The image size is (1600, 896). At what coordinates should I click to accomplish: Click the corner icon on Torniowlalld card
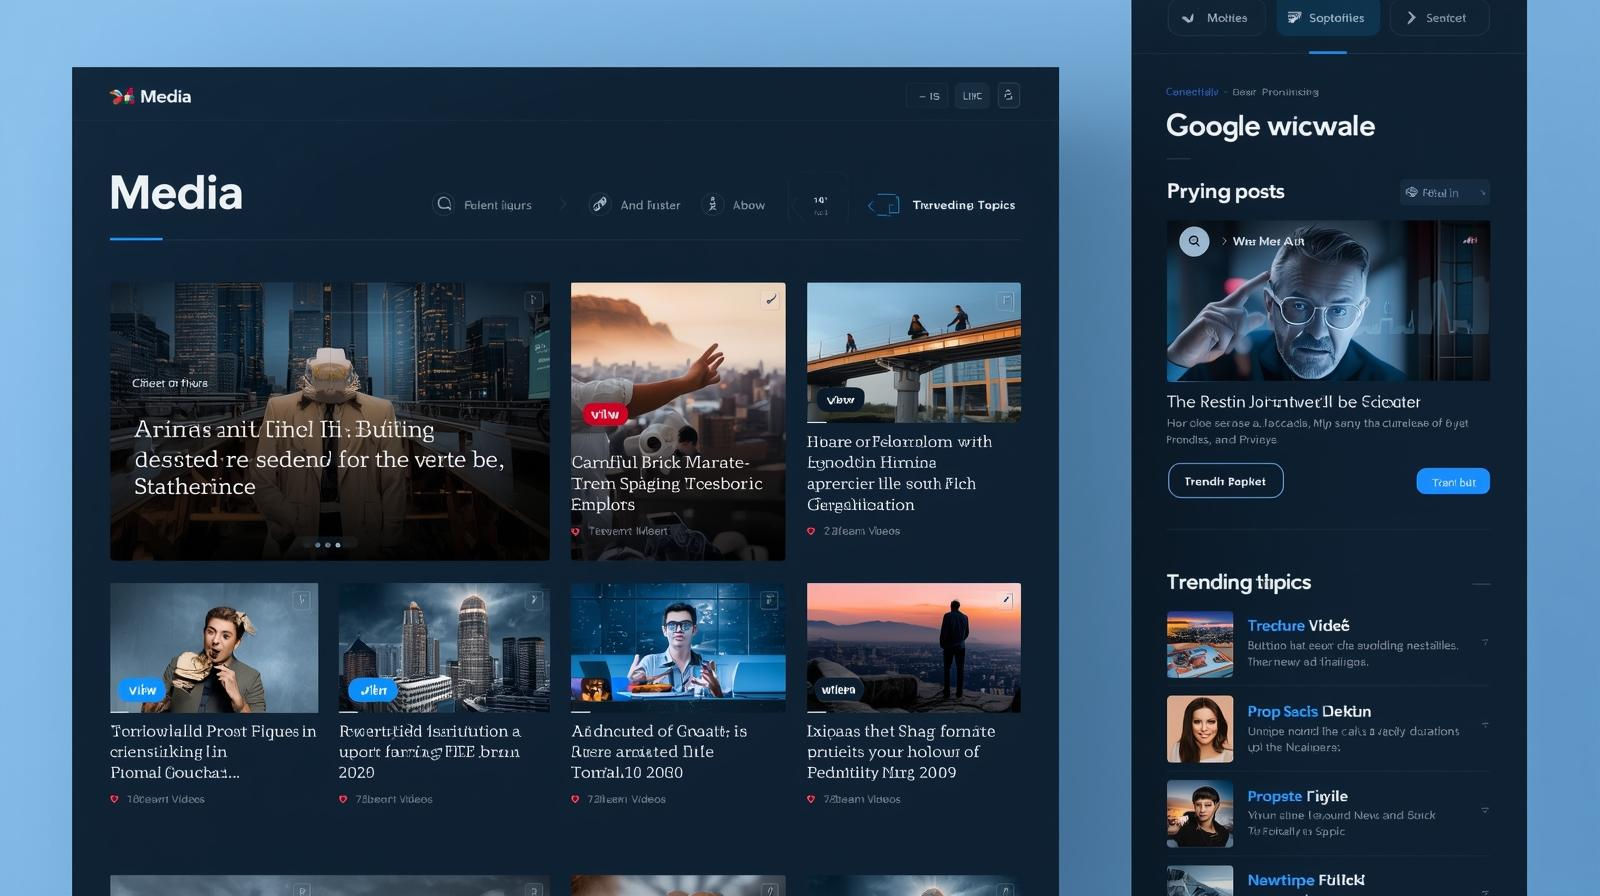coord(301,600)
